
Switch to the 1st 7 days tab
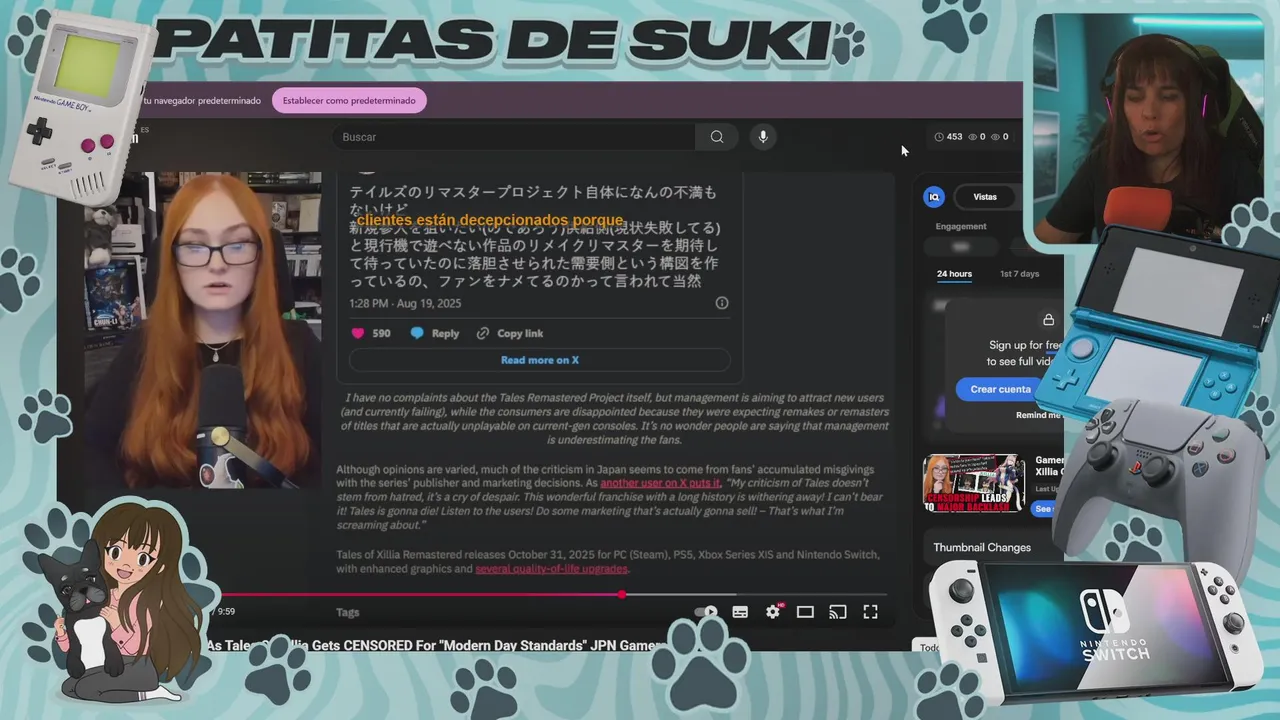[1019, 274]
